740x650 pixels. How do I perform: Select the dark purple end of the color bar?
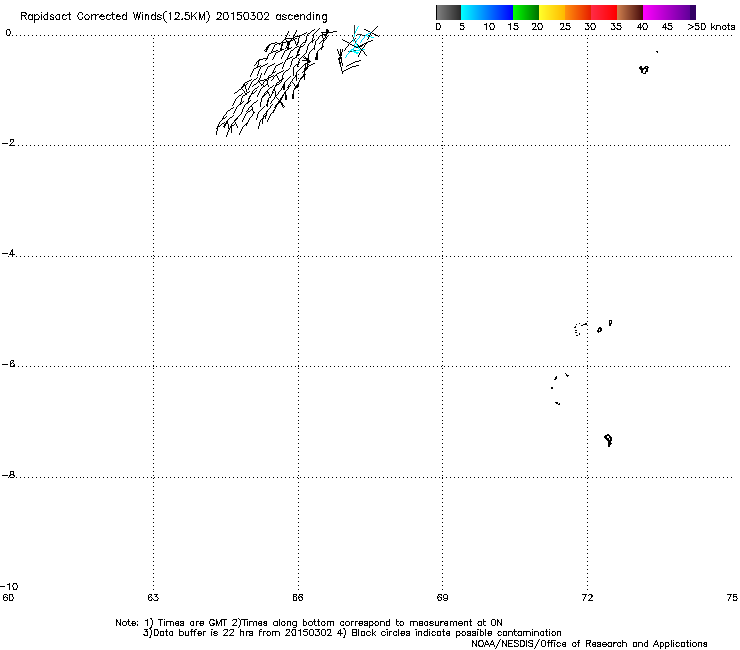click(691, 12)
